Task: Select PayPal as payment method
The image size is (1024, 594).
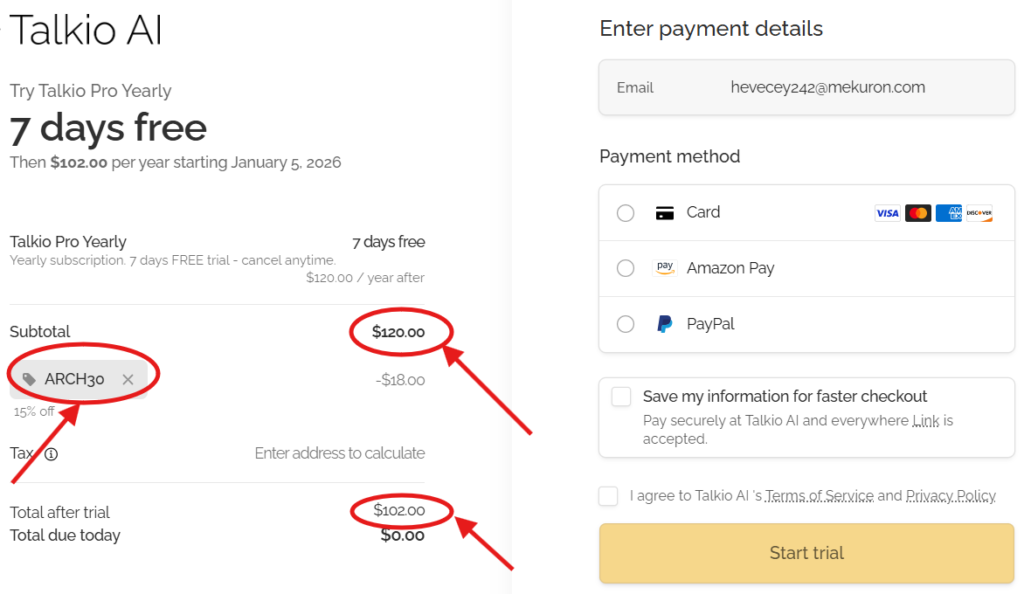Action: pos(625,323)
